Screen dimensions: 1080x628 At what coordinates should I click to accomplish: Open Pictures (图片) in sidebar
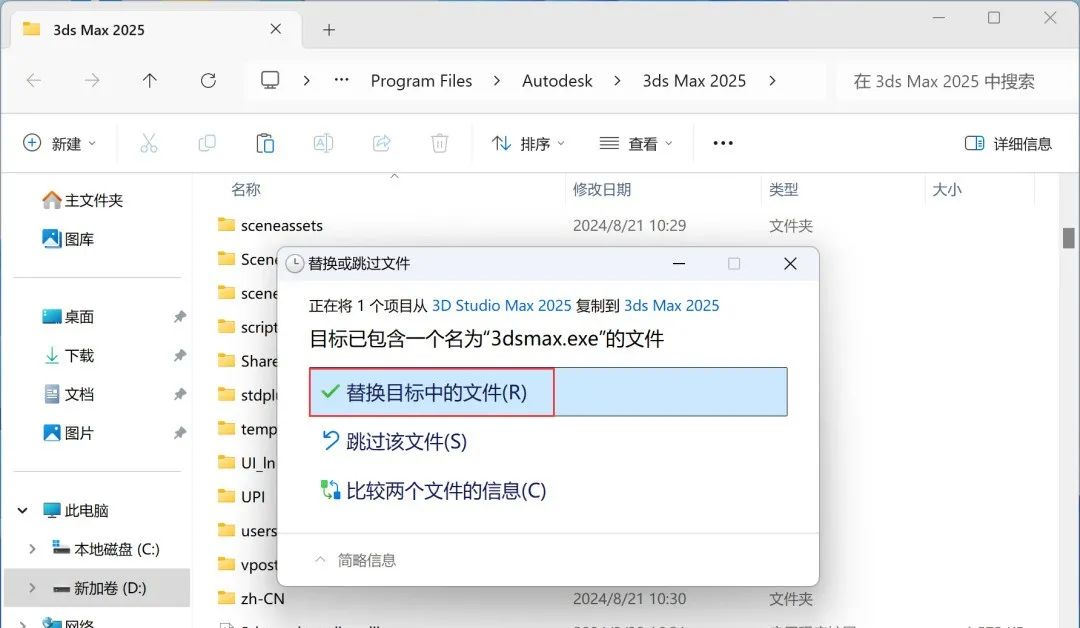pos(68,432)
